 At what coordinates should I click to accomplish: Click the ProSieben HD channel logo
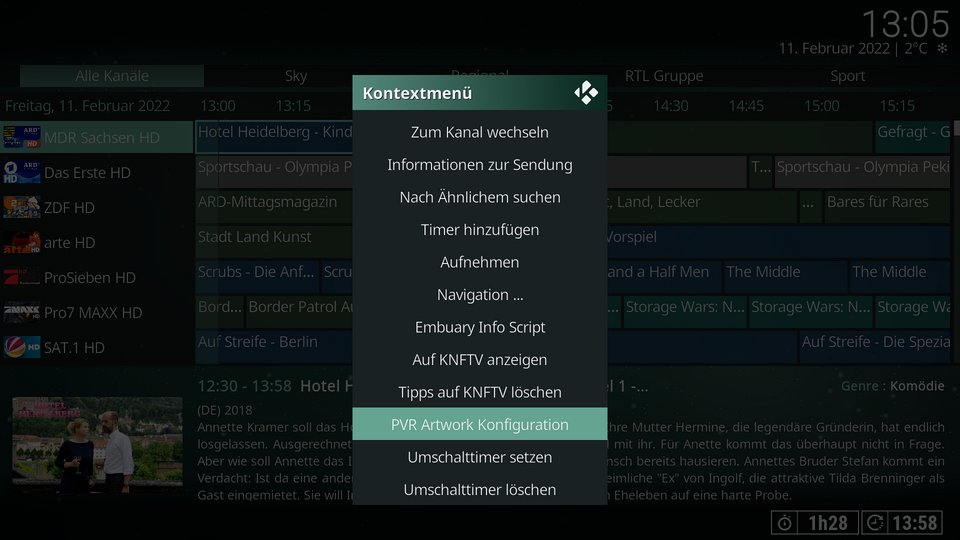[21, 277]
